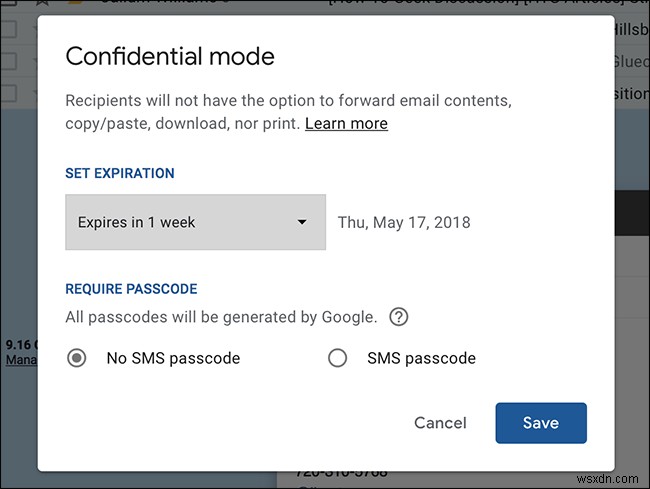Tick the first email row checkbox
The image size is (650, 489).
click(9, 30)
